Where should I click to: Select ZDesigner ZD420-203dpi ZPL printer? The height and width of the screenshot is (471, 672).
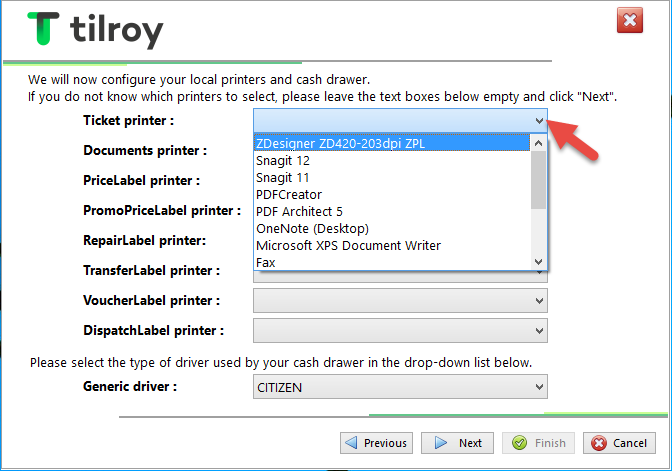click(392, 143)
